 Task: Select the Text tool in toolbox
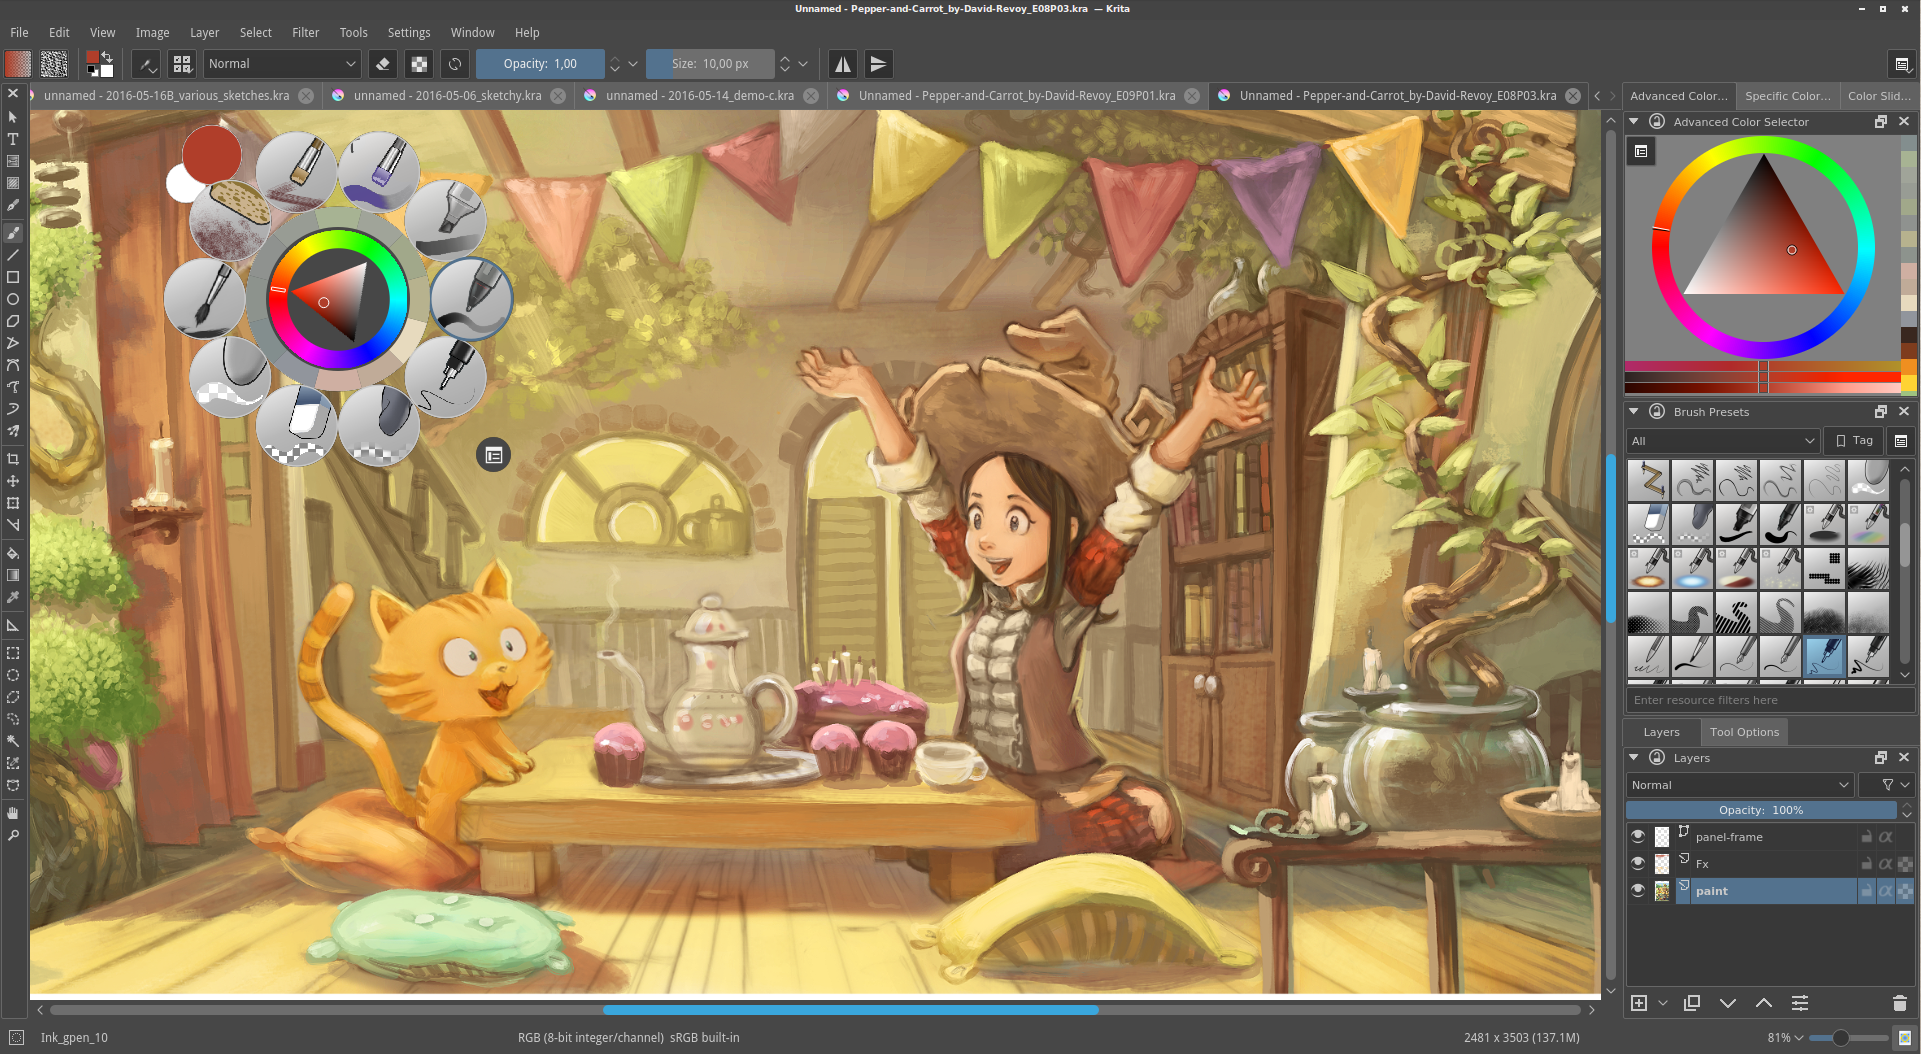point(13,139)
